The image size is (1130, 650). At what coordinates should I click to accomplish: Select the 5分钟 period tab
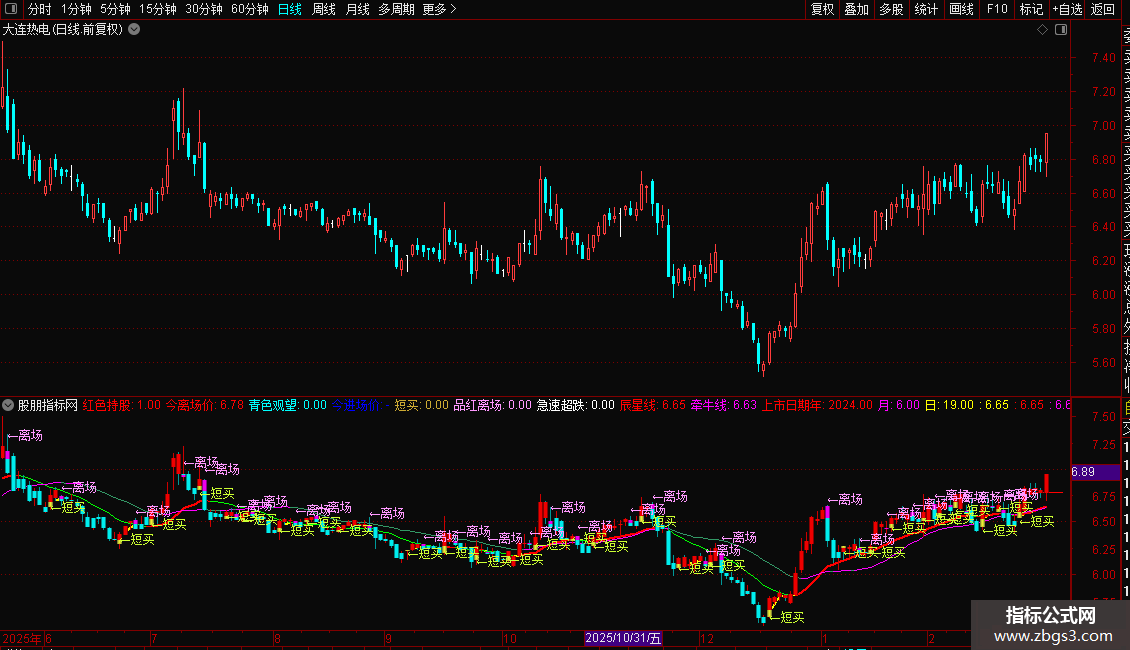(115, 9)
